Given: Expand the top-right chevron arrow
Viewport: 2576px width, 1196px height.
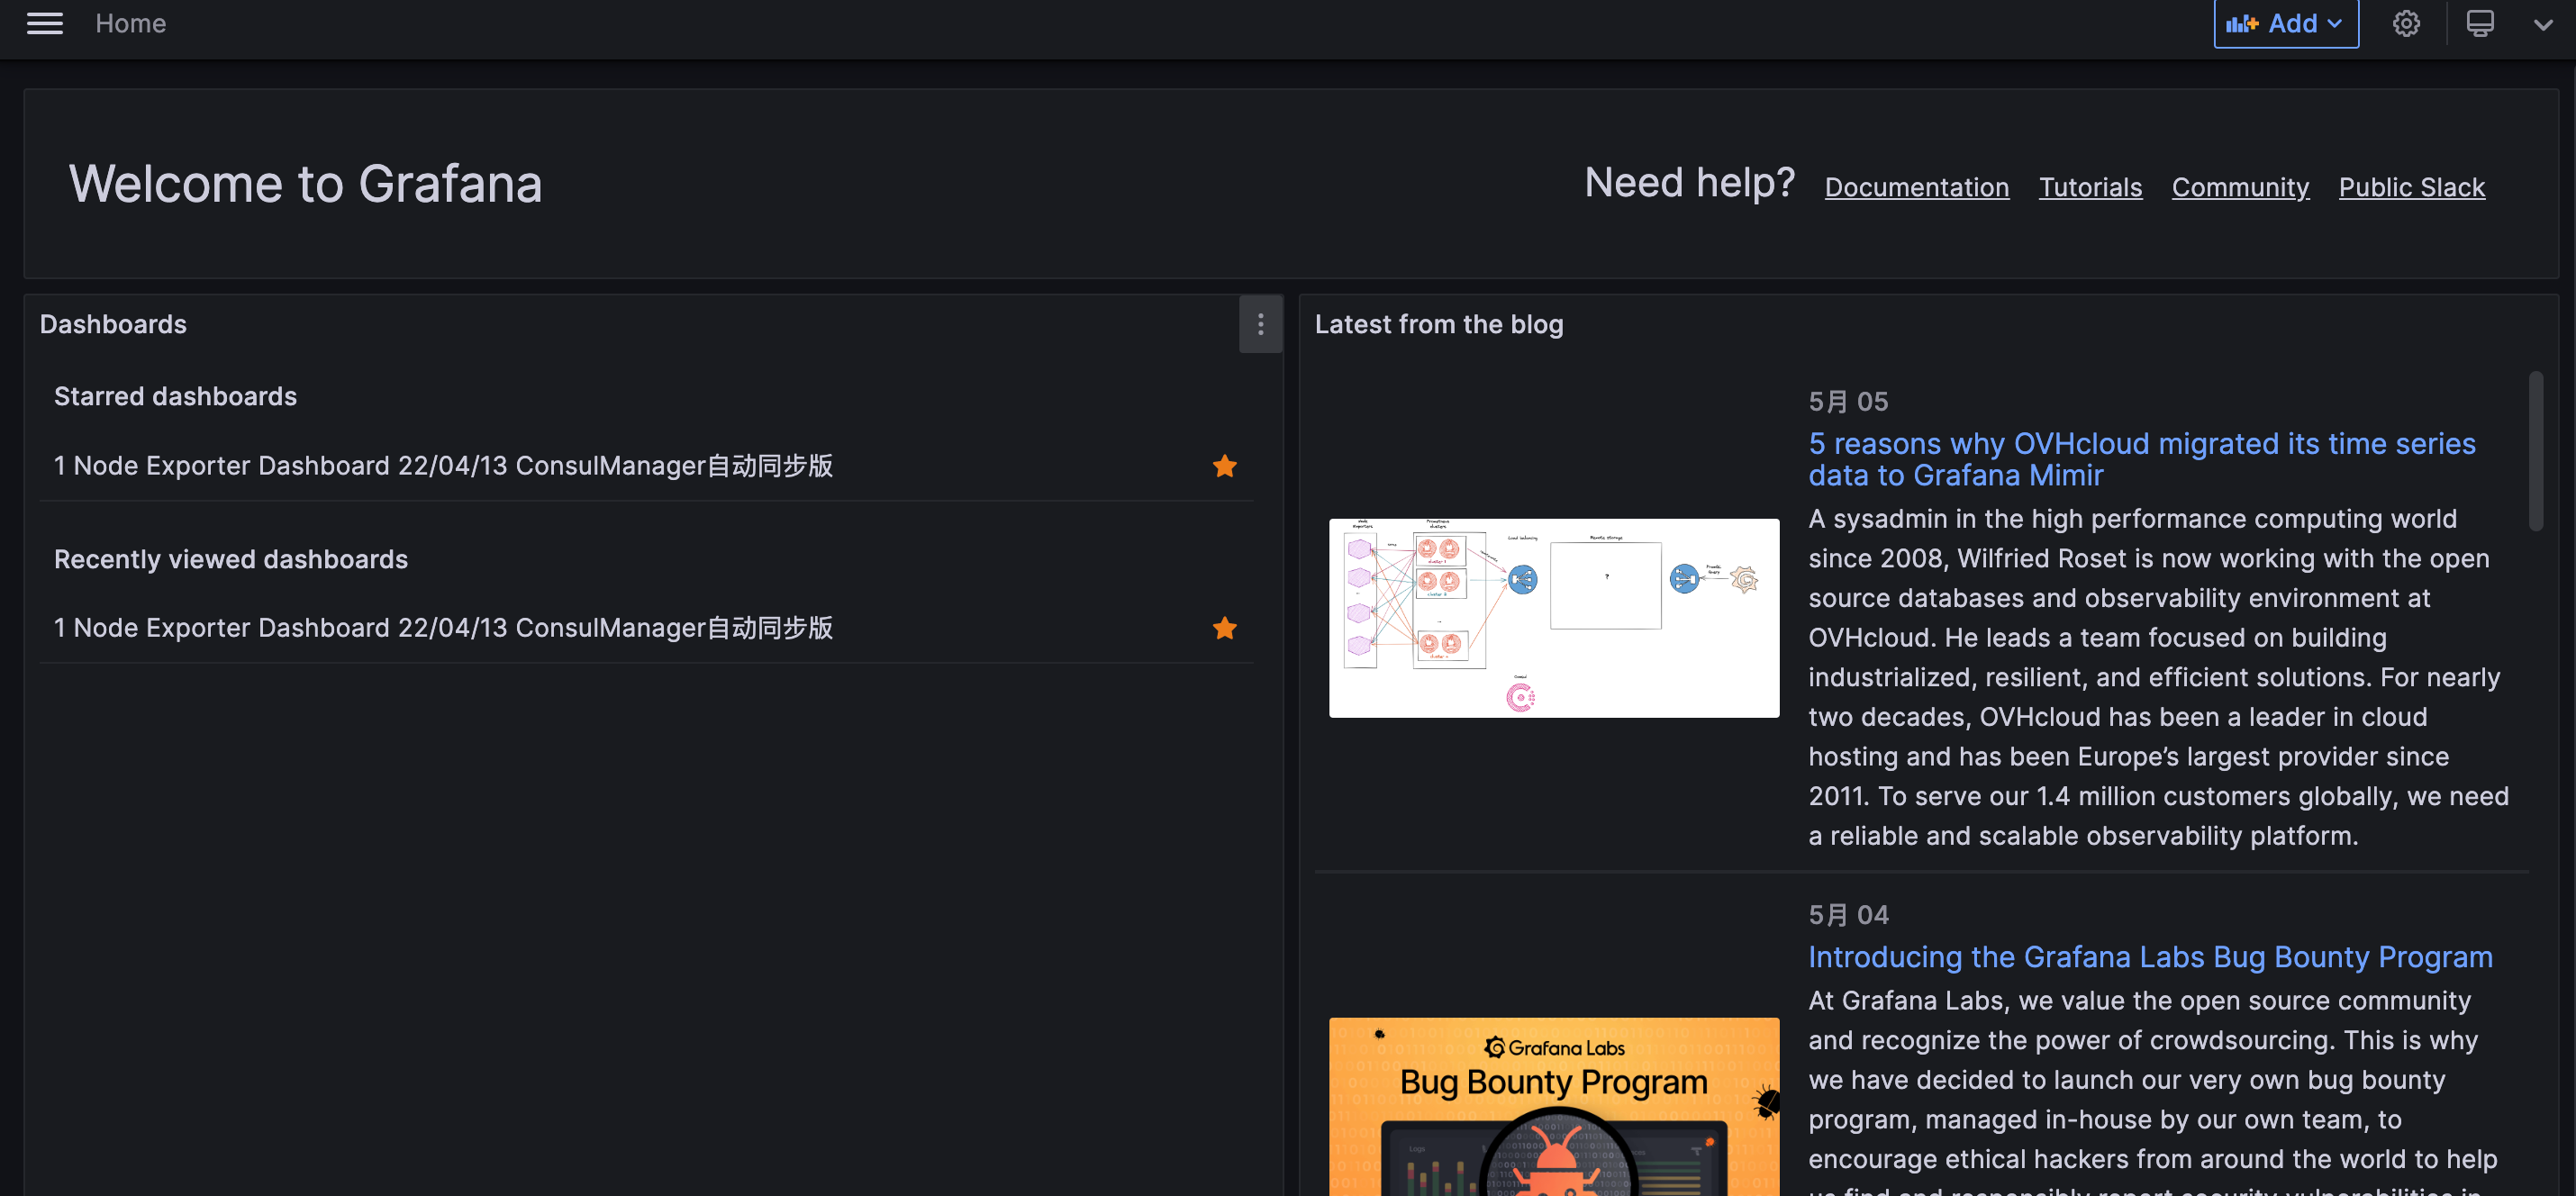Looking at the screenshot, I should point(2541,24).
